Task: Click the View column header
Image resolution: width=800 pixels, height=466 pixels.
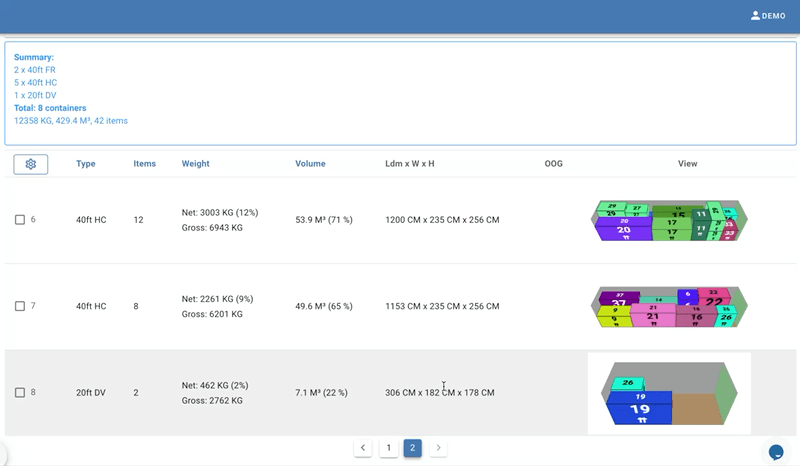Action: coord(687,163)
